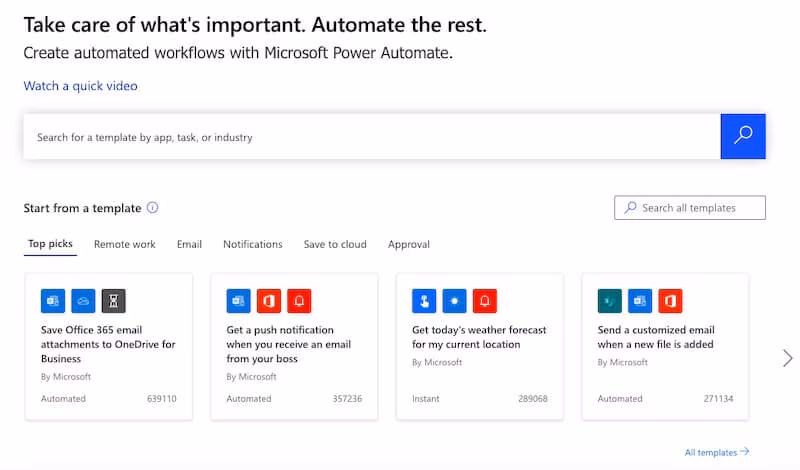
Task: Switch to the Remote work tab
Action: click(x=125, y=244)
